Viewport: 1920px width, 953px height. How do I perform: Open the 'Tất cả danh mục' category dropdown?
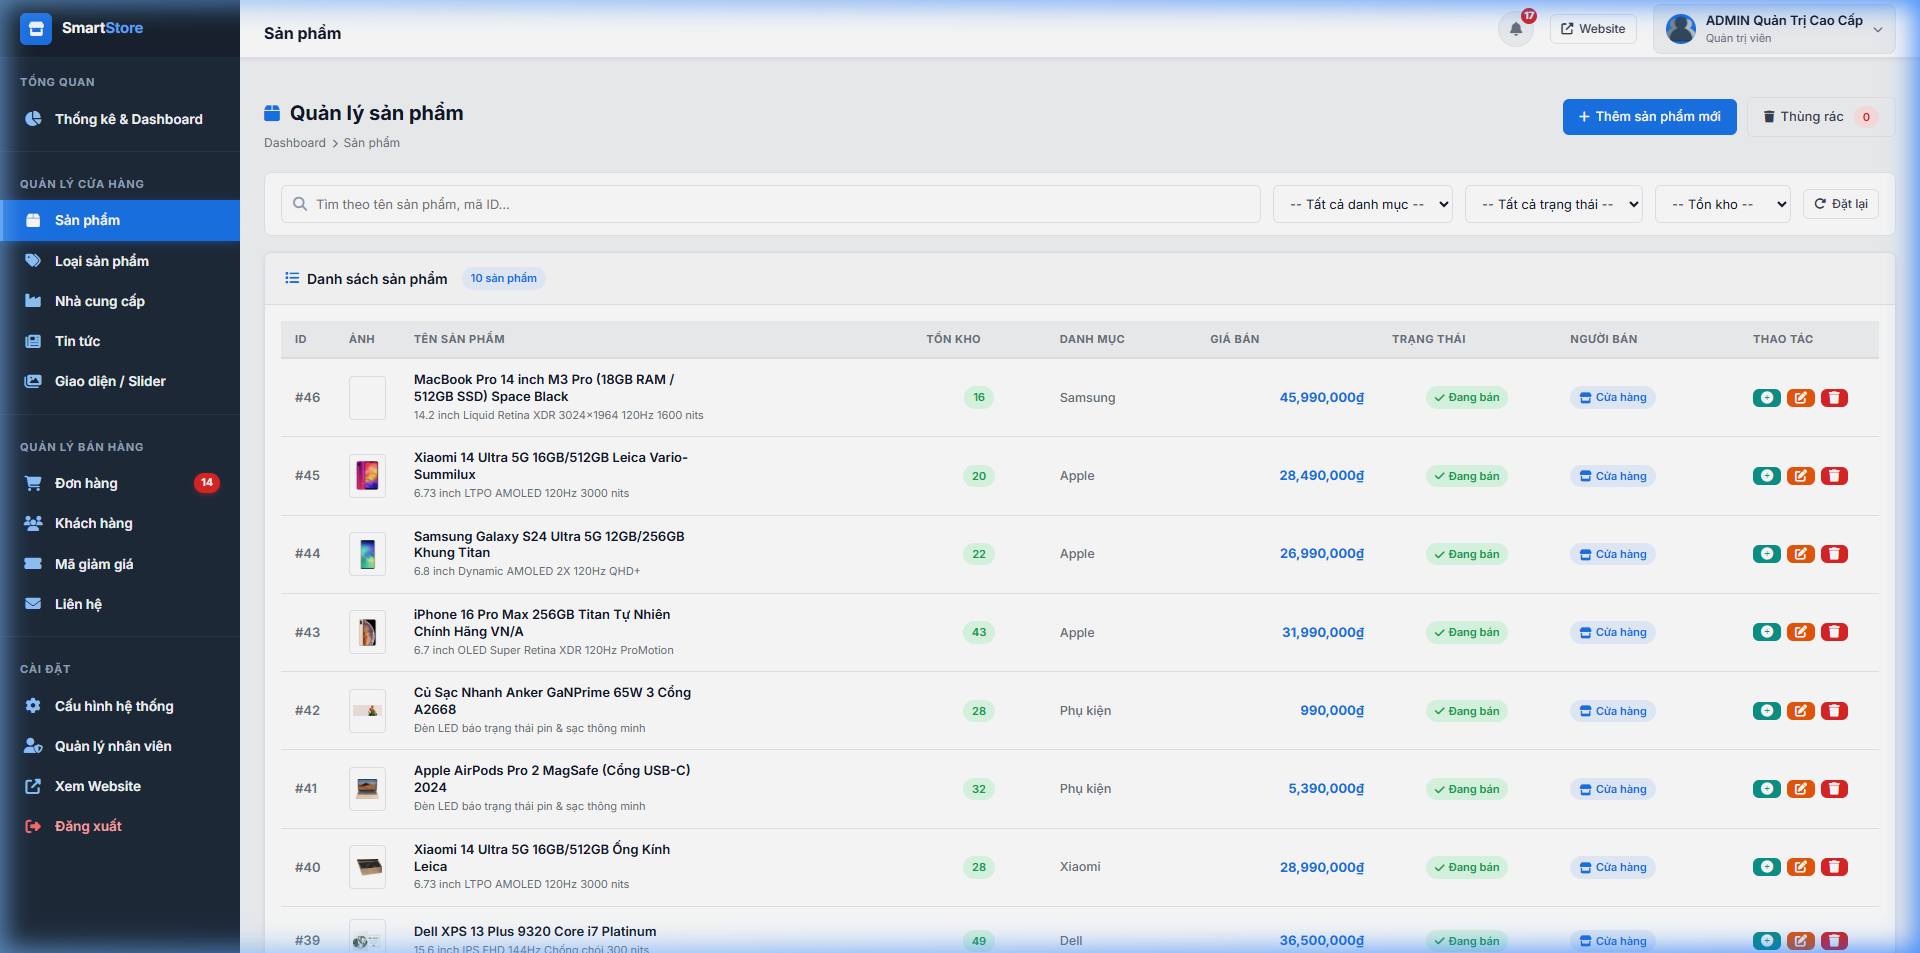pos(1363,204)
